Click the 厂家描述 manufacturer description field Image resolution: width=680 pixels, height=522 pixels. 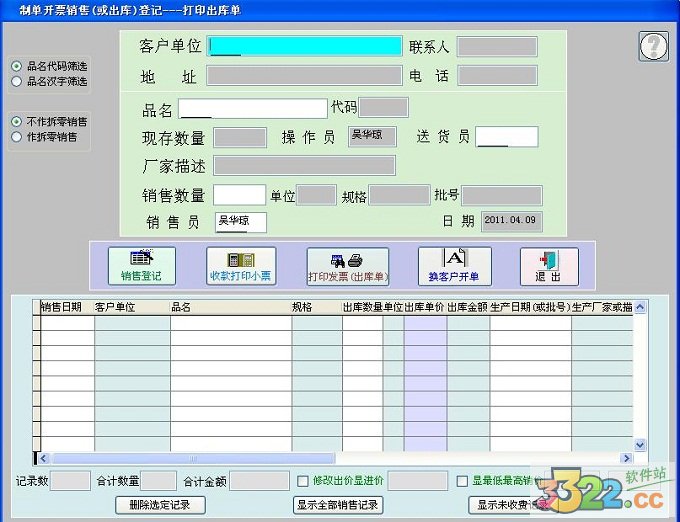pyautogui.click(x=304, y=166)
